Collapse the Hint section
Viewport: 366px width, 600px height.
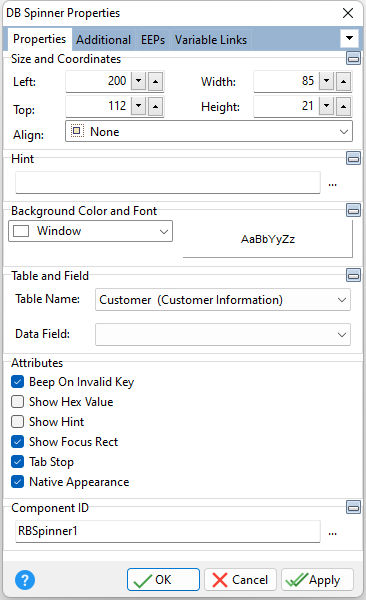(353, 158)
